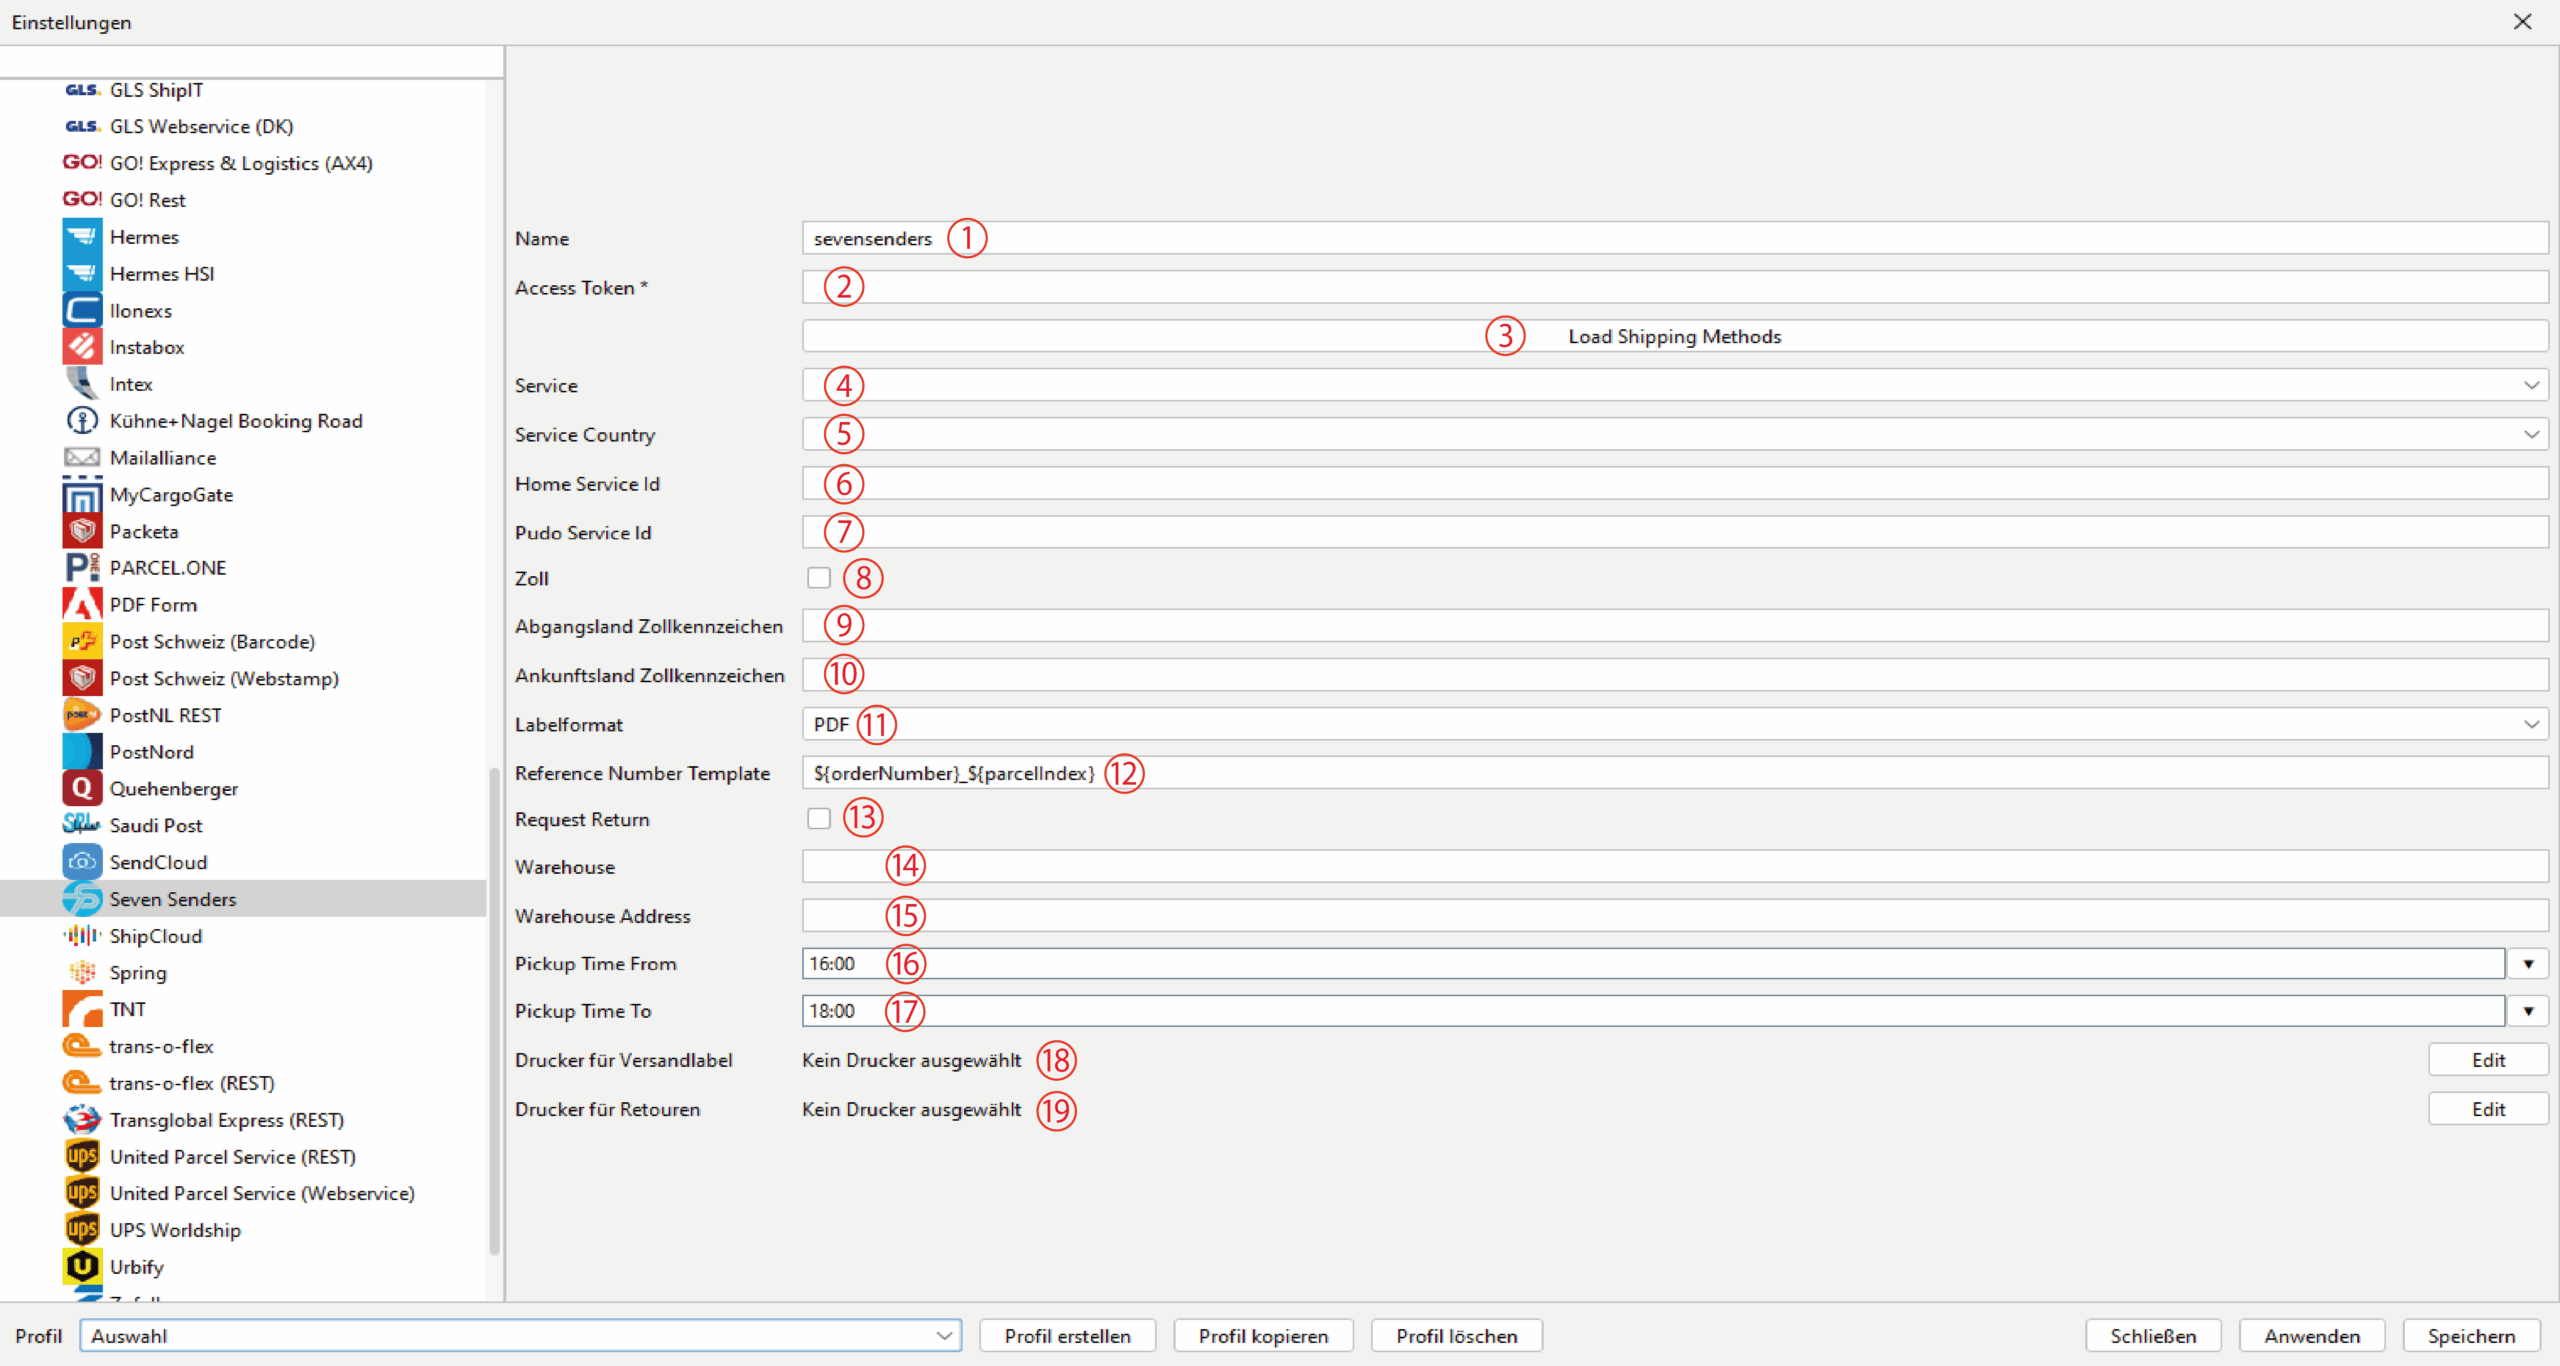The width and height of the screenshot is (2560, 1366).
Task: Click the PostNL REST icon
Action: click(82, 715)
